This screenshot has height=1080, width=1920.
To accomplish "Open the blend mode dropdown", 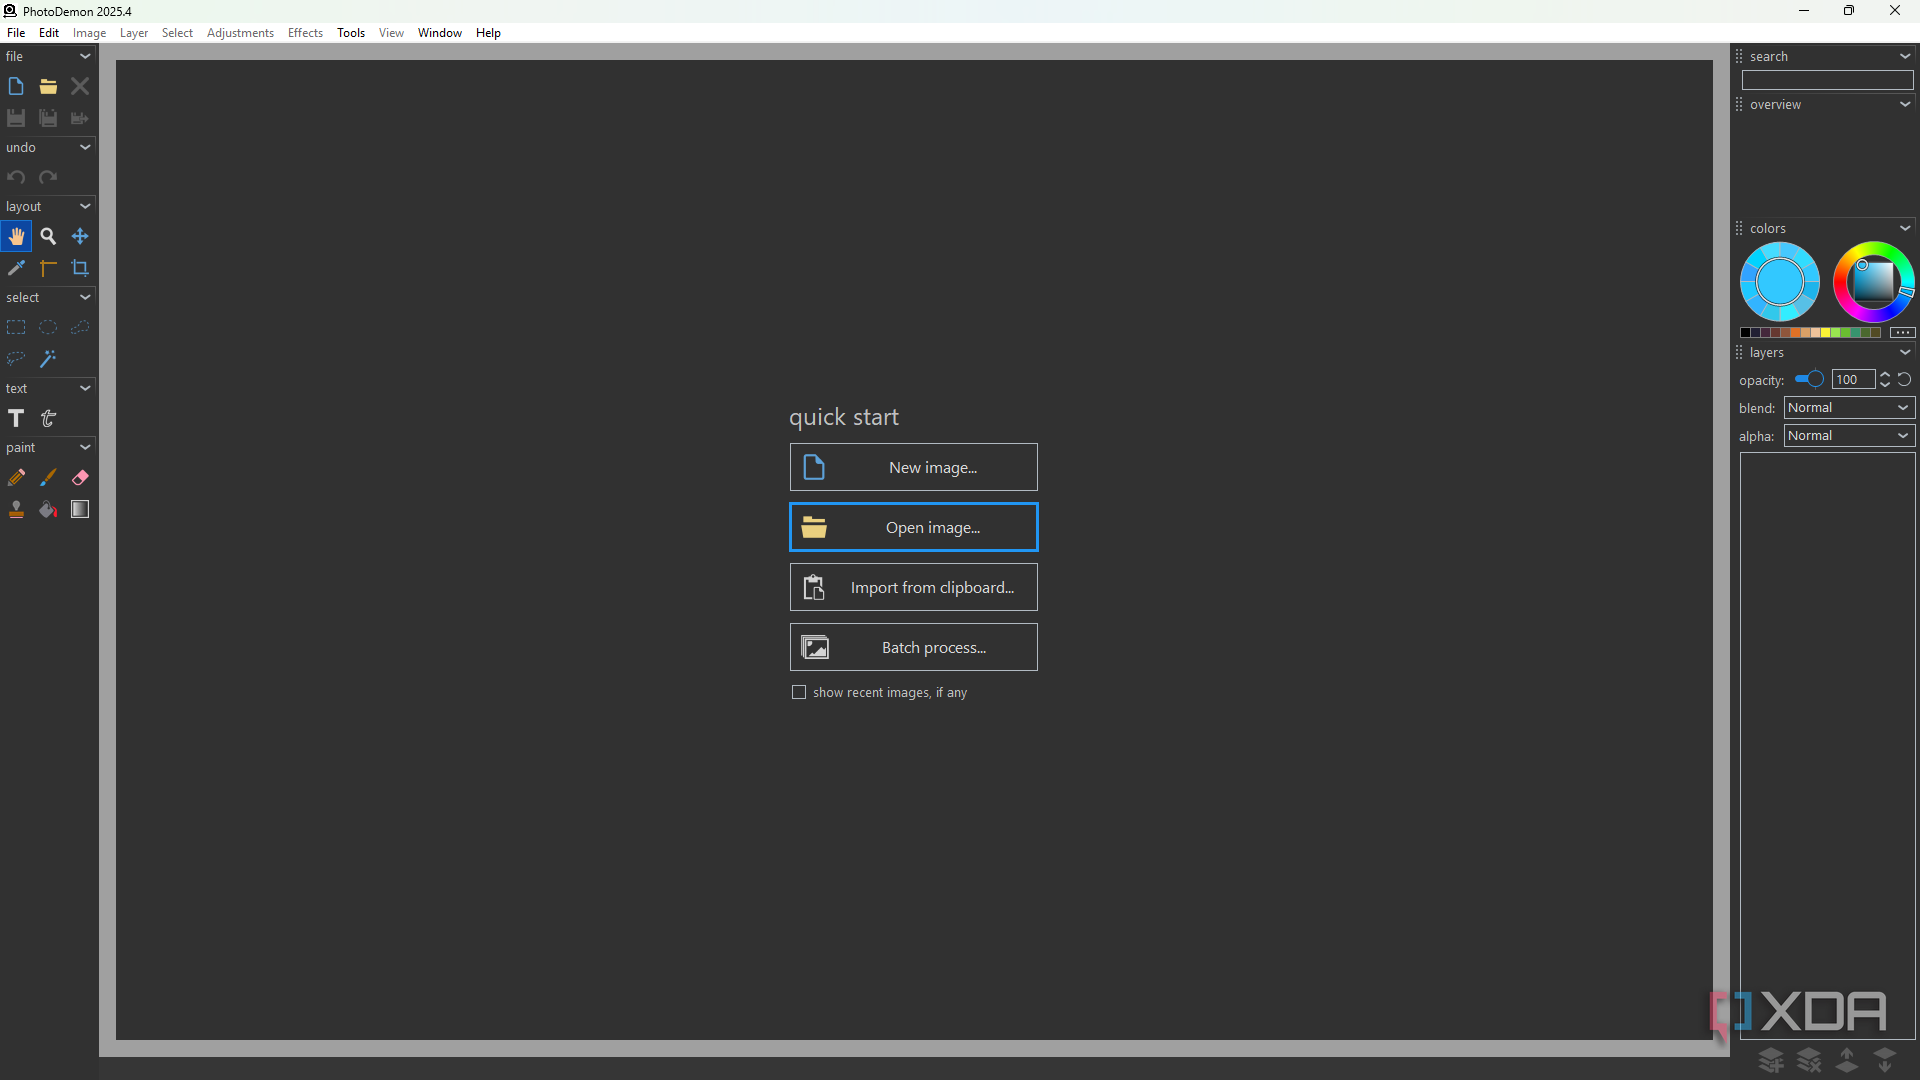I will pos(1849,408).
